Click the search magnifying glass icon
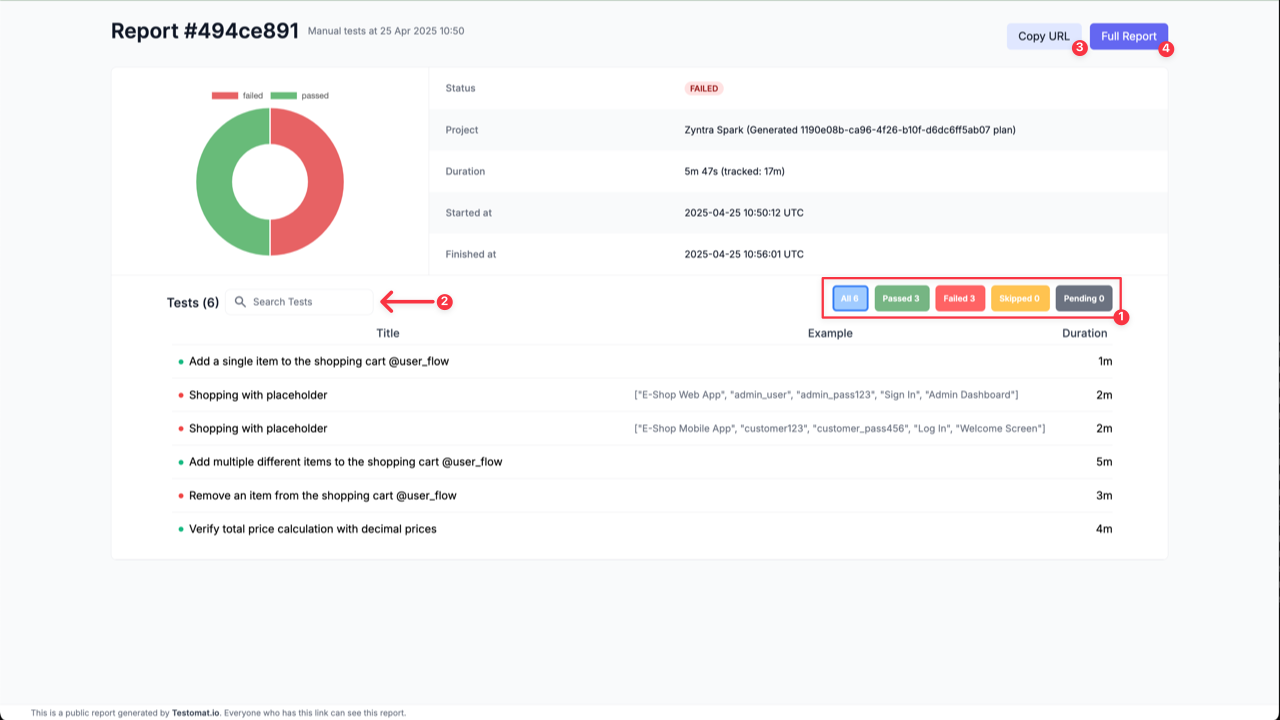This screenshot has height=720, width=1280. point(239,301)
